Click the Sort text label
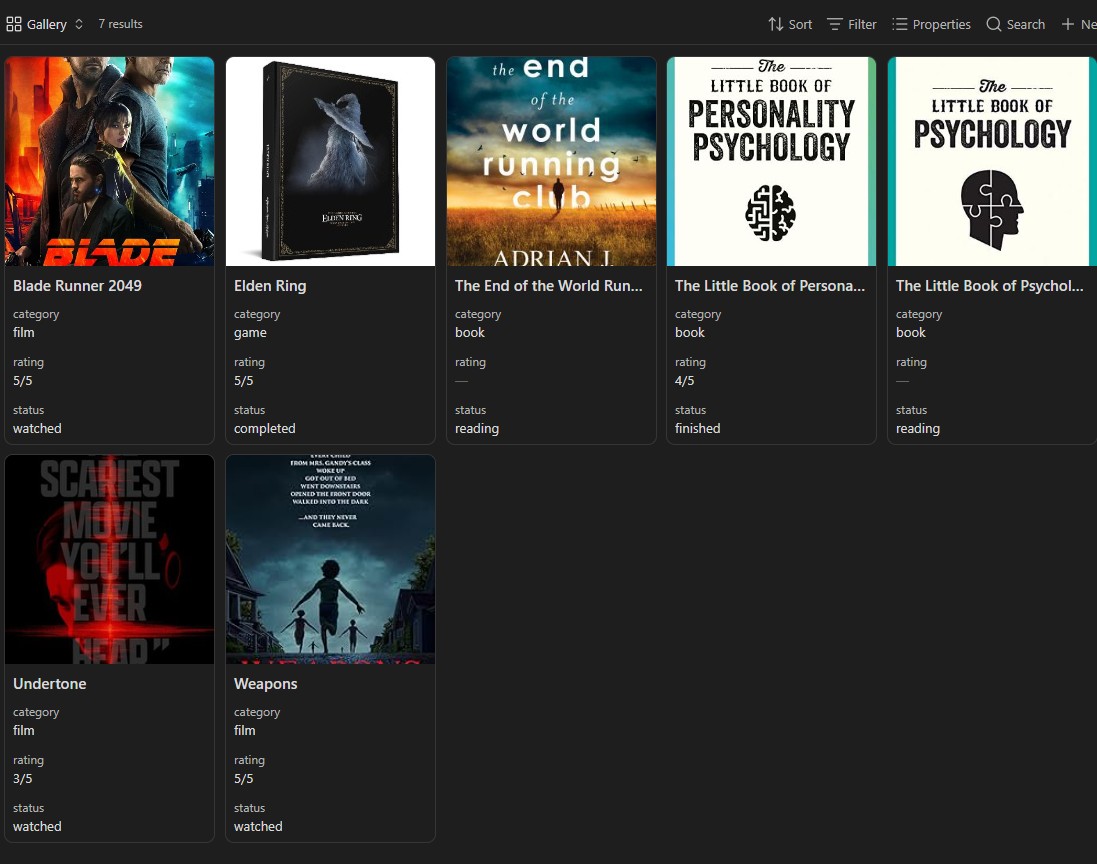This screenshot has height=864, width=1097. [x=800, y=24]
